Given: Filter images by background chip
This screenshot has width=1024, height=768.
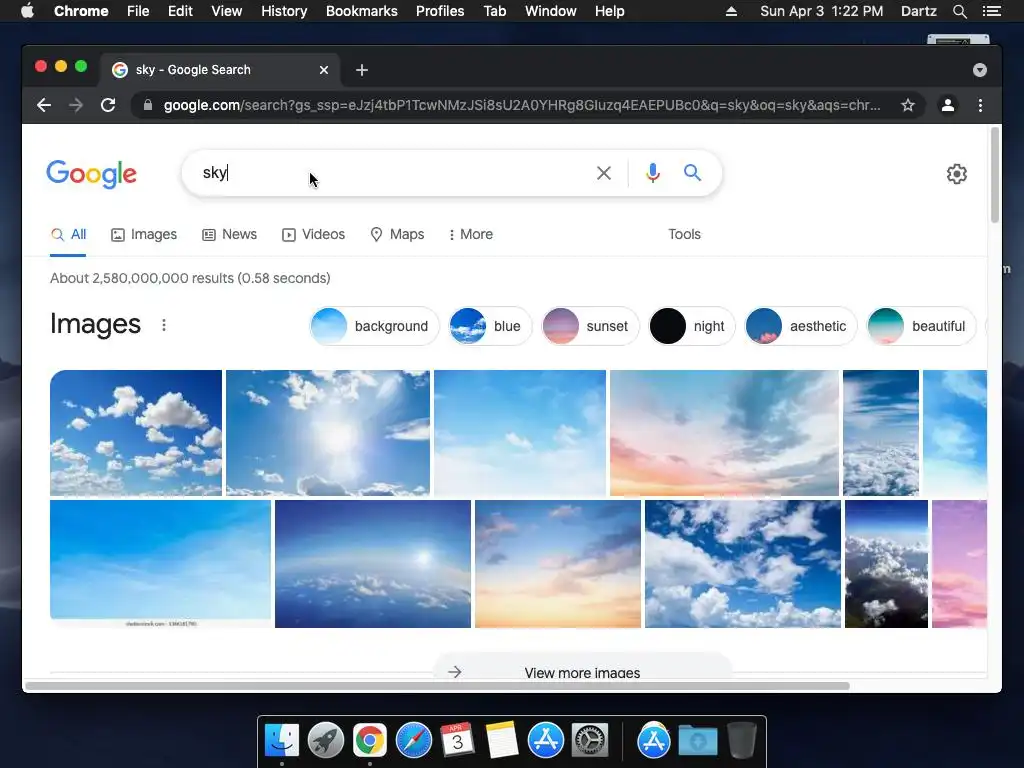Looking at the screenshot, I should pyautogui.click(x=374, y=326).
